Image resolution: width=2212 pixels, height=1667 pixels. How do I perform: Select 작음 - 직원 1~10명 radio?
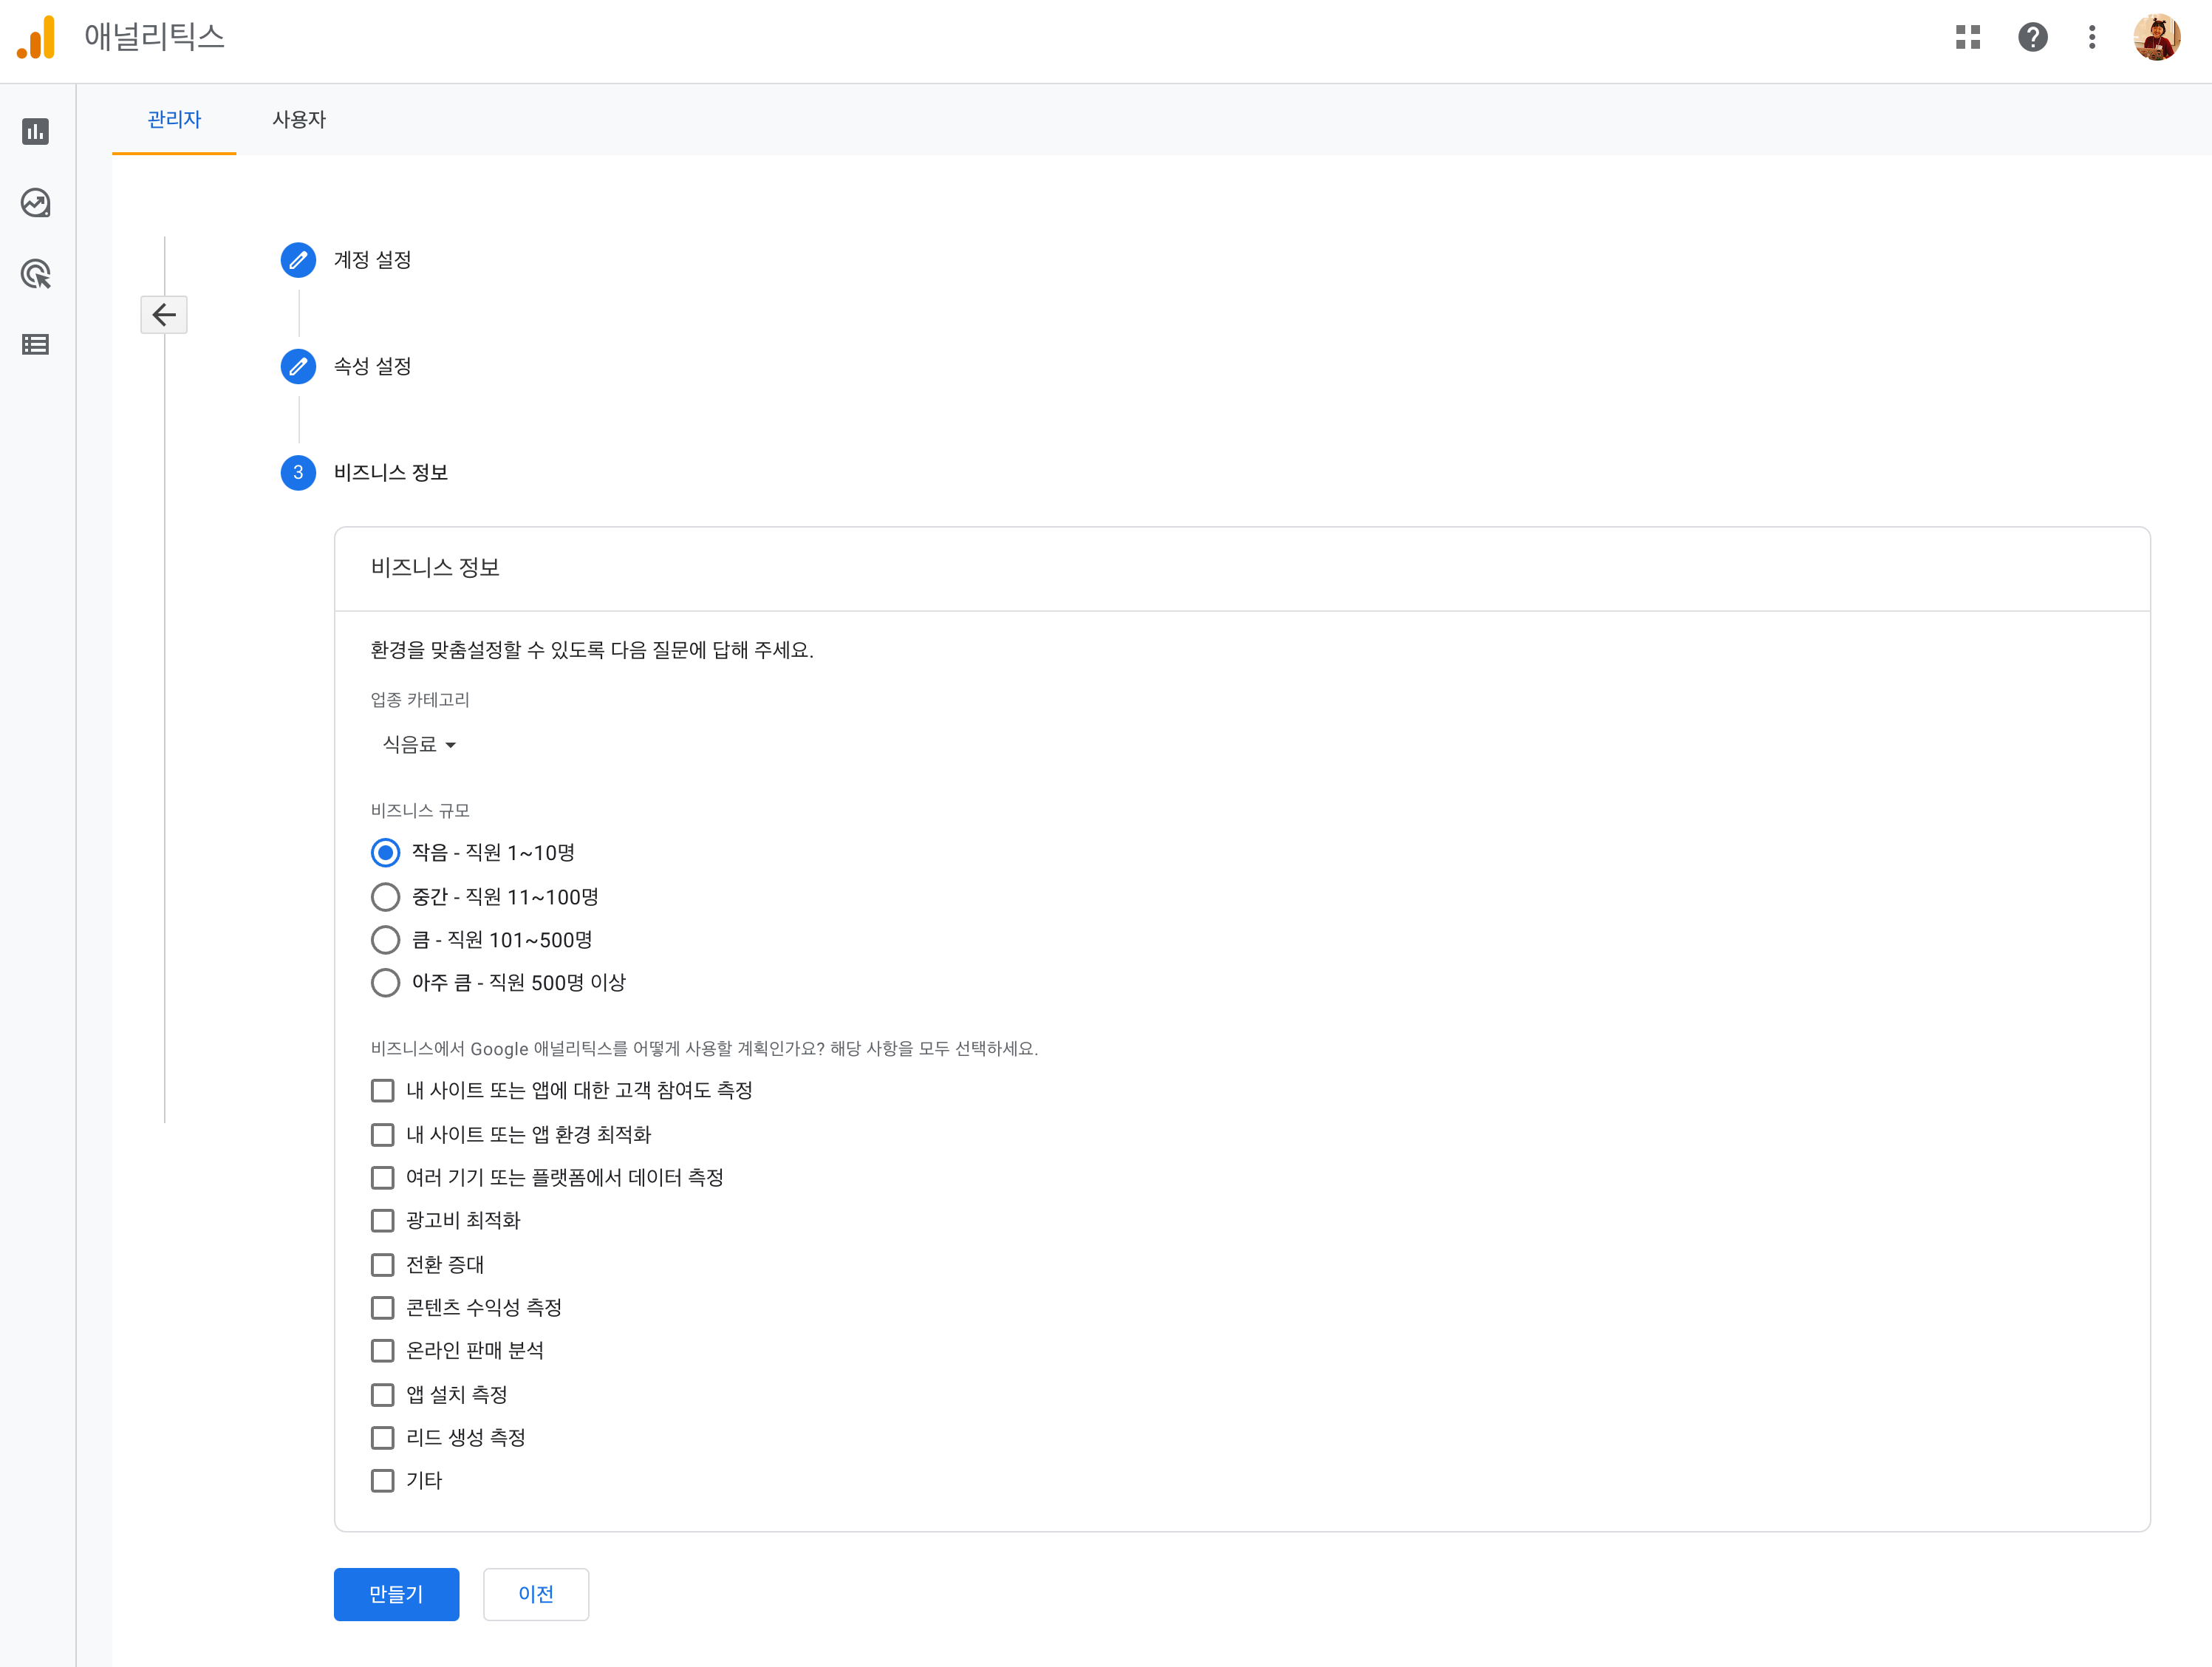[385, 853]
